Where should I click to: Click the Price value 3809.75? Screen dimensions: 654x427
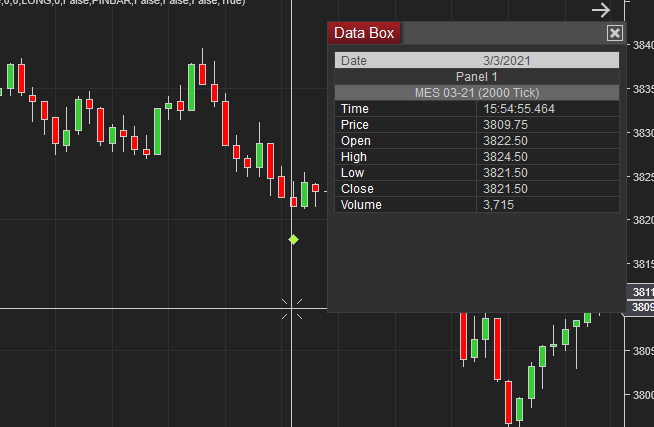click(x=505, y=125)
